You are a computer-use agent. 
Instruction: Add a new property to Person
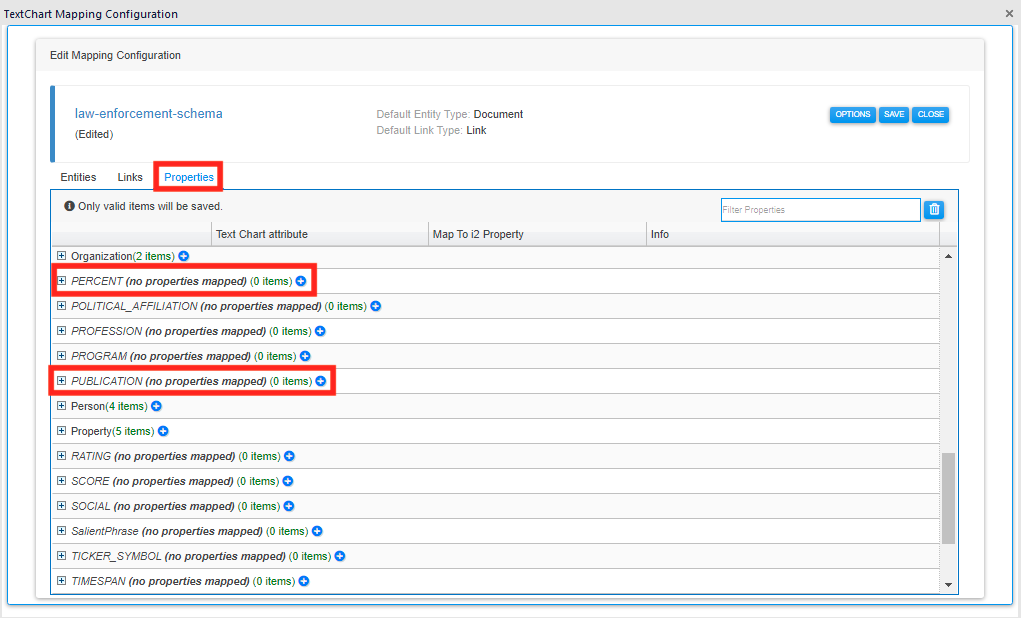[x=156, y=406]
